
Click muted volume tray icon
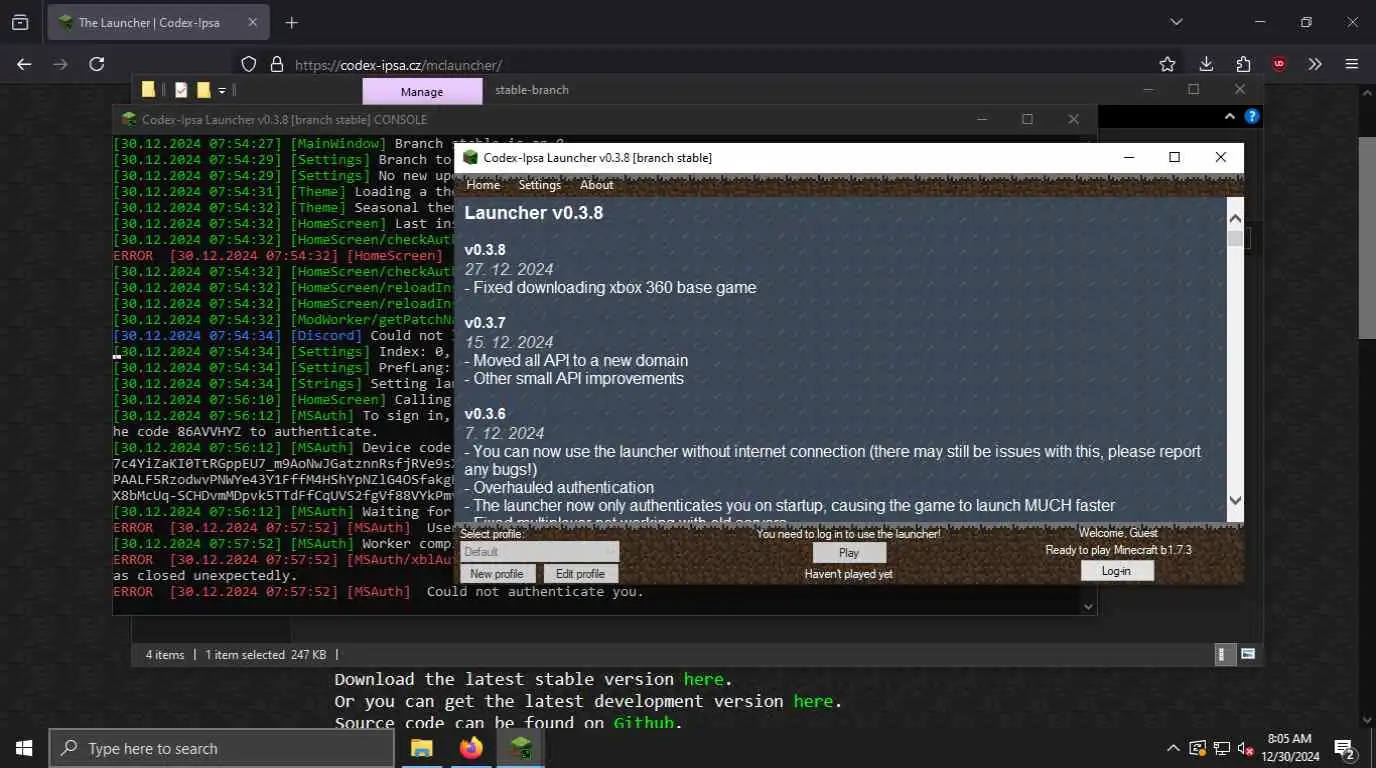coord(1246,748)
